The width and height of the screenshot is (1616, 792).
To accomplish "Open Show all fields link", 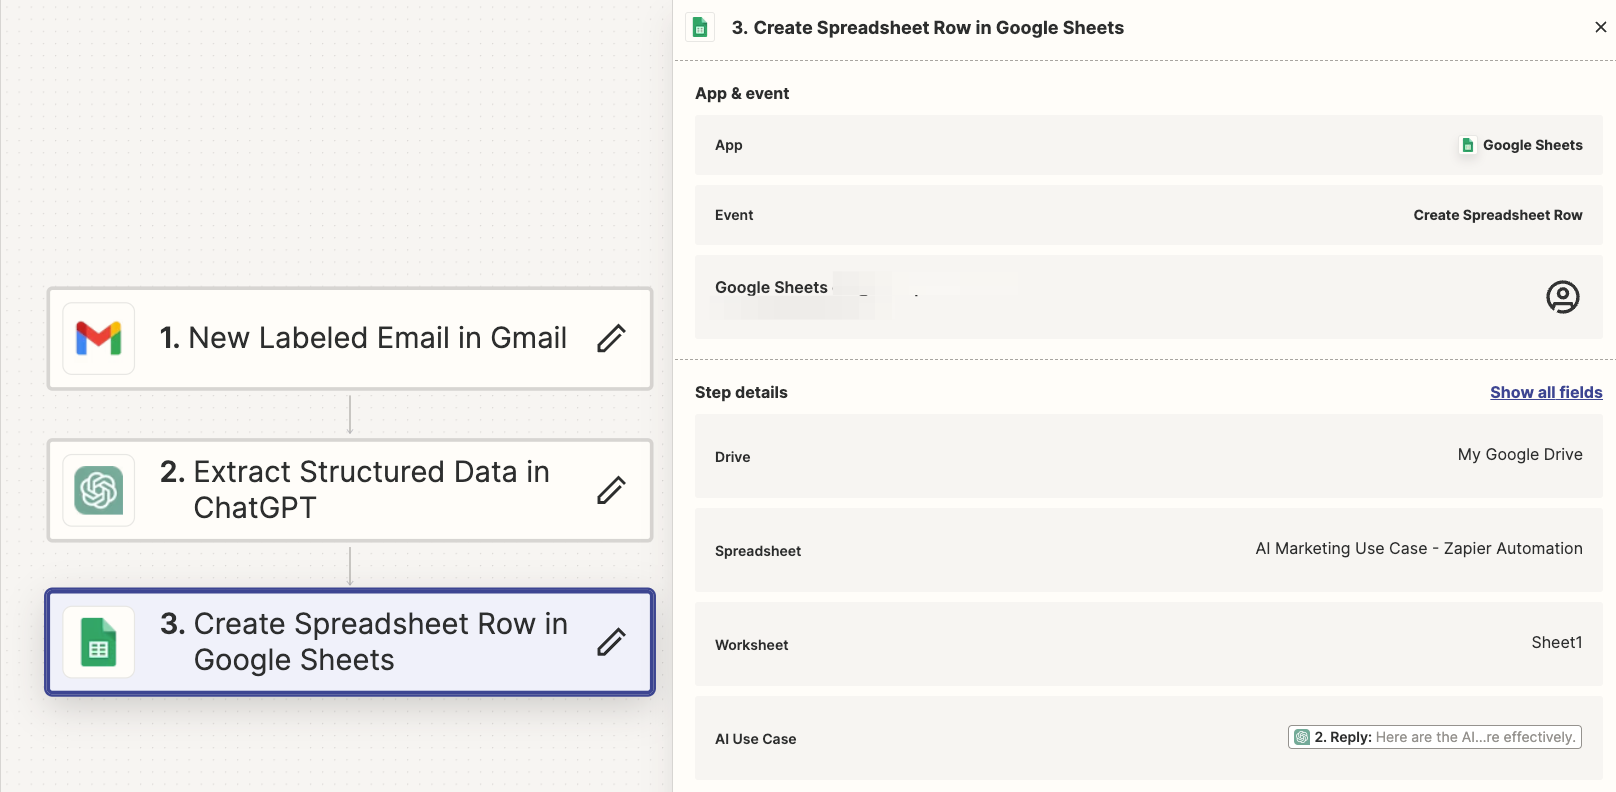I will click(x=1546, y=392).
